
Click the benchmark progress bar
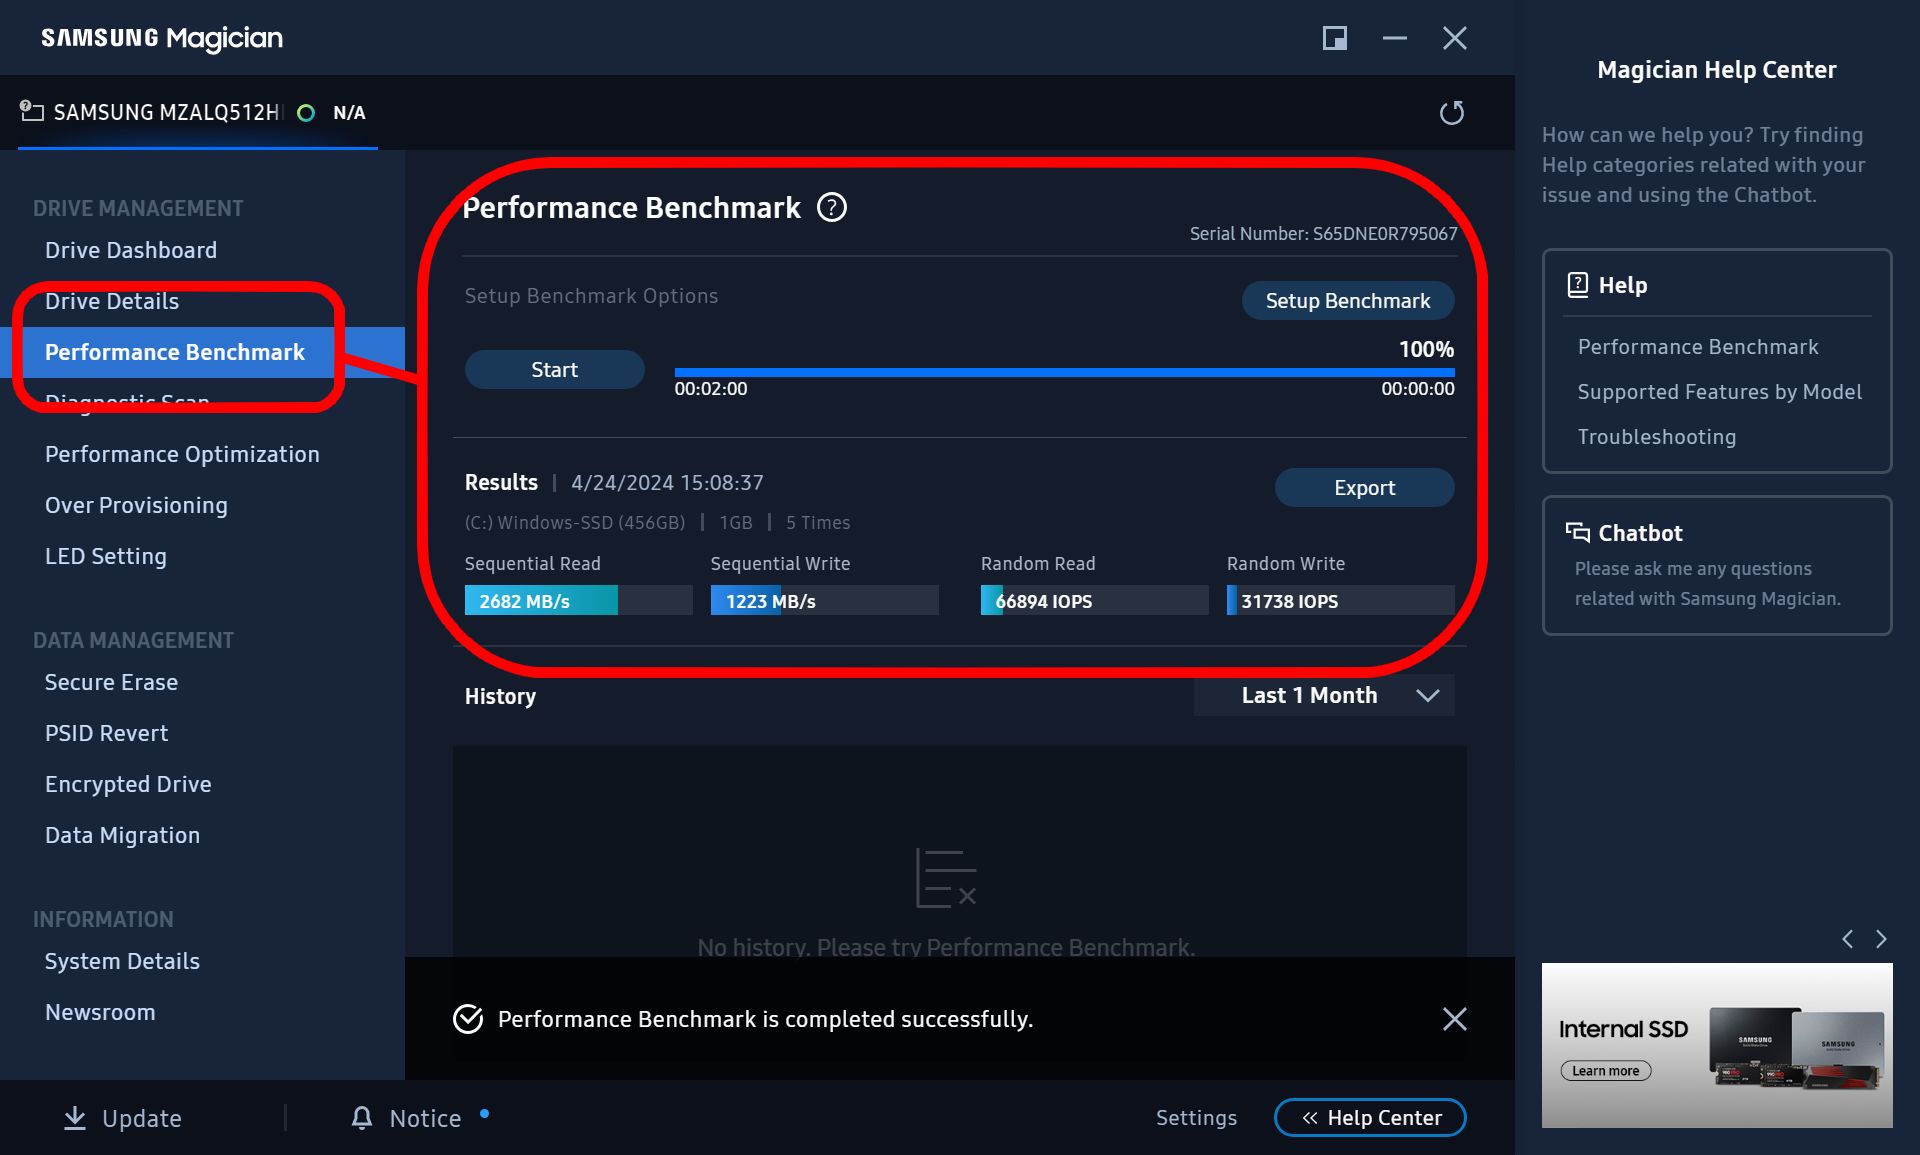(x=1064, y=372)
